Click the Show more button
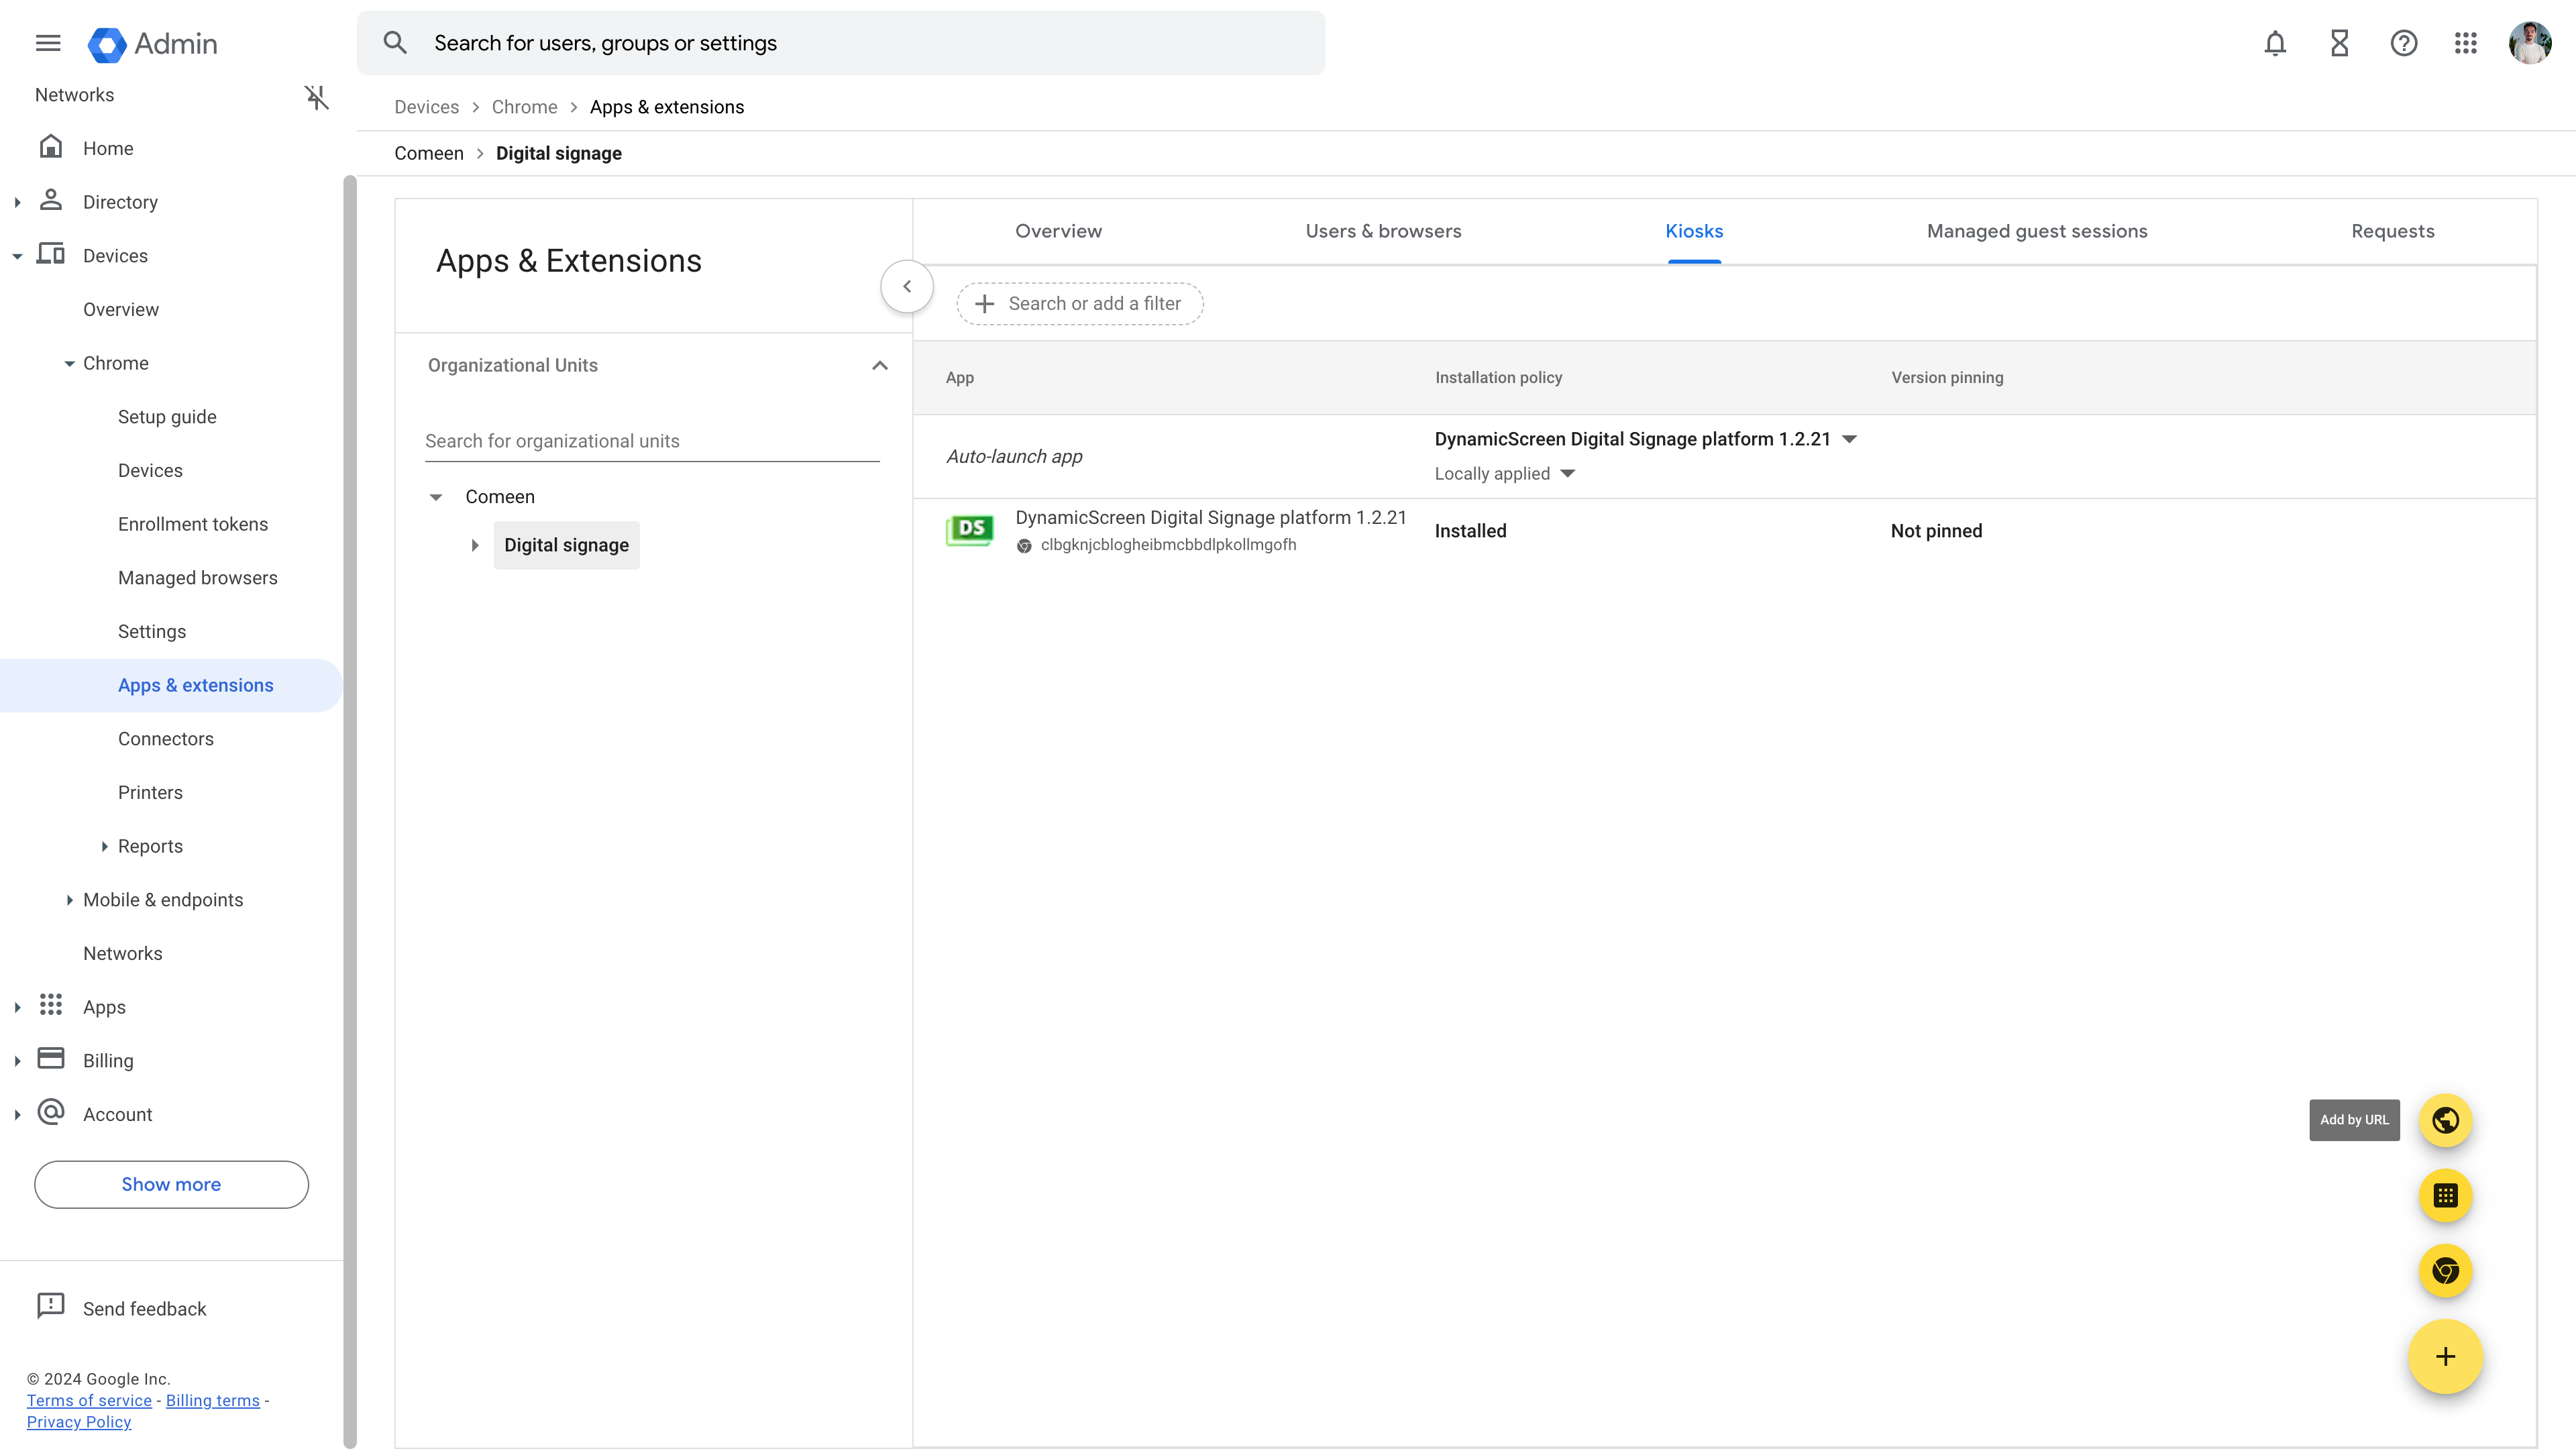This screenshot has width=2576, height=1449. click(171, 1184)
